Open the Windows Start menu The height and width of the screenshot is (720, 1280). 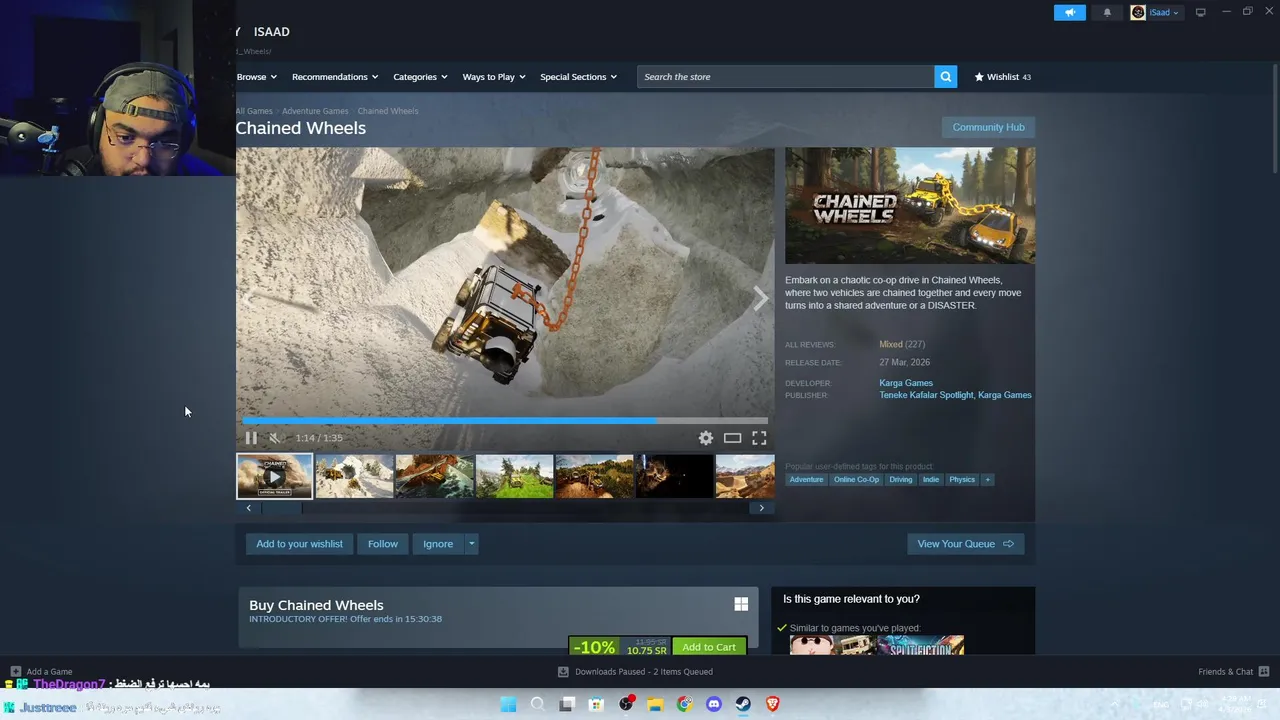click(x=508, y=704)
